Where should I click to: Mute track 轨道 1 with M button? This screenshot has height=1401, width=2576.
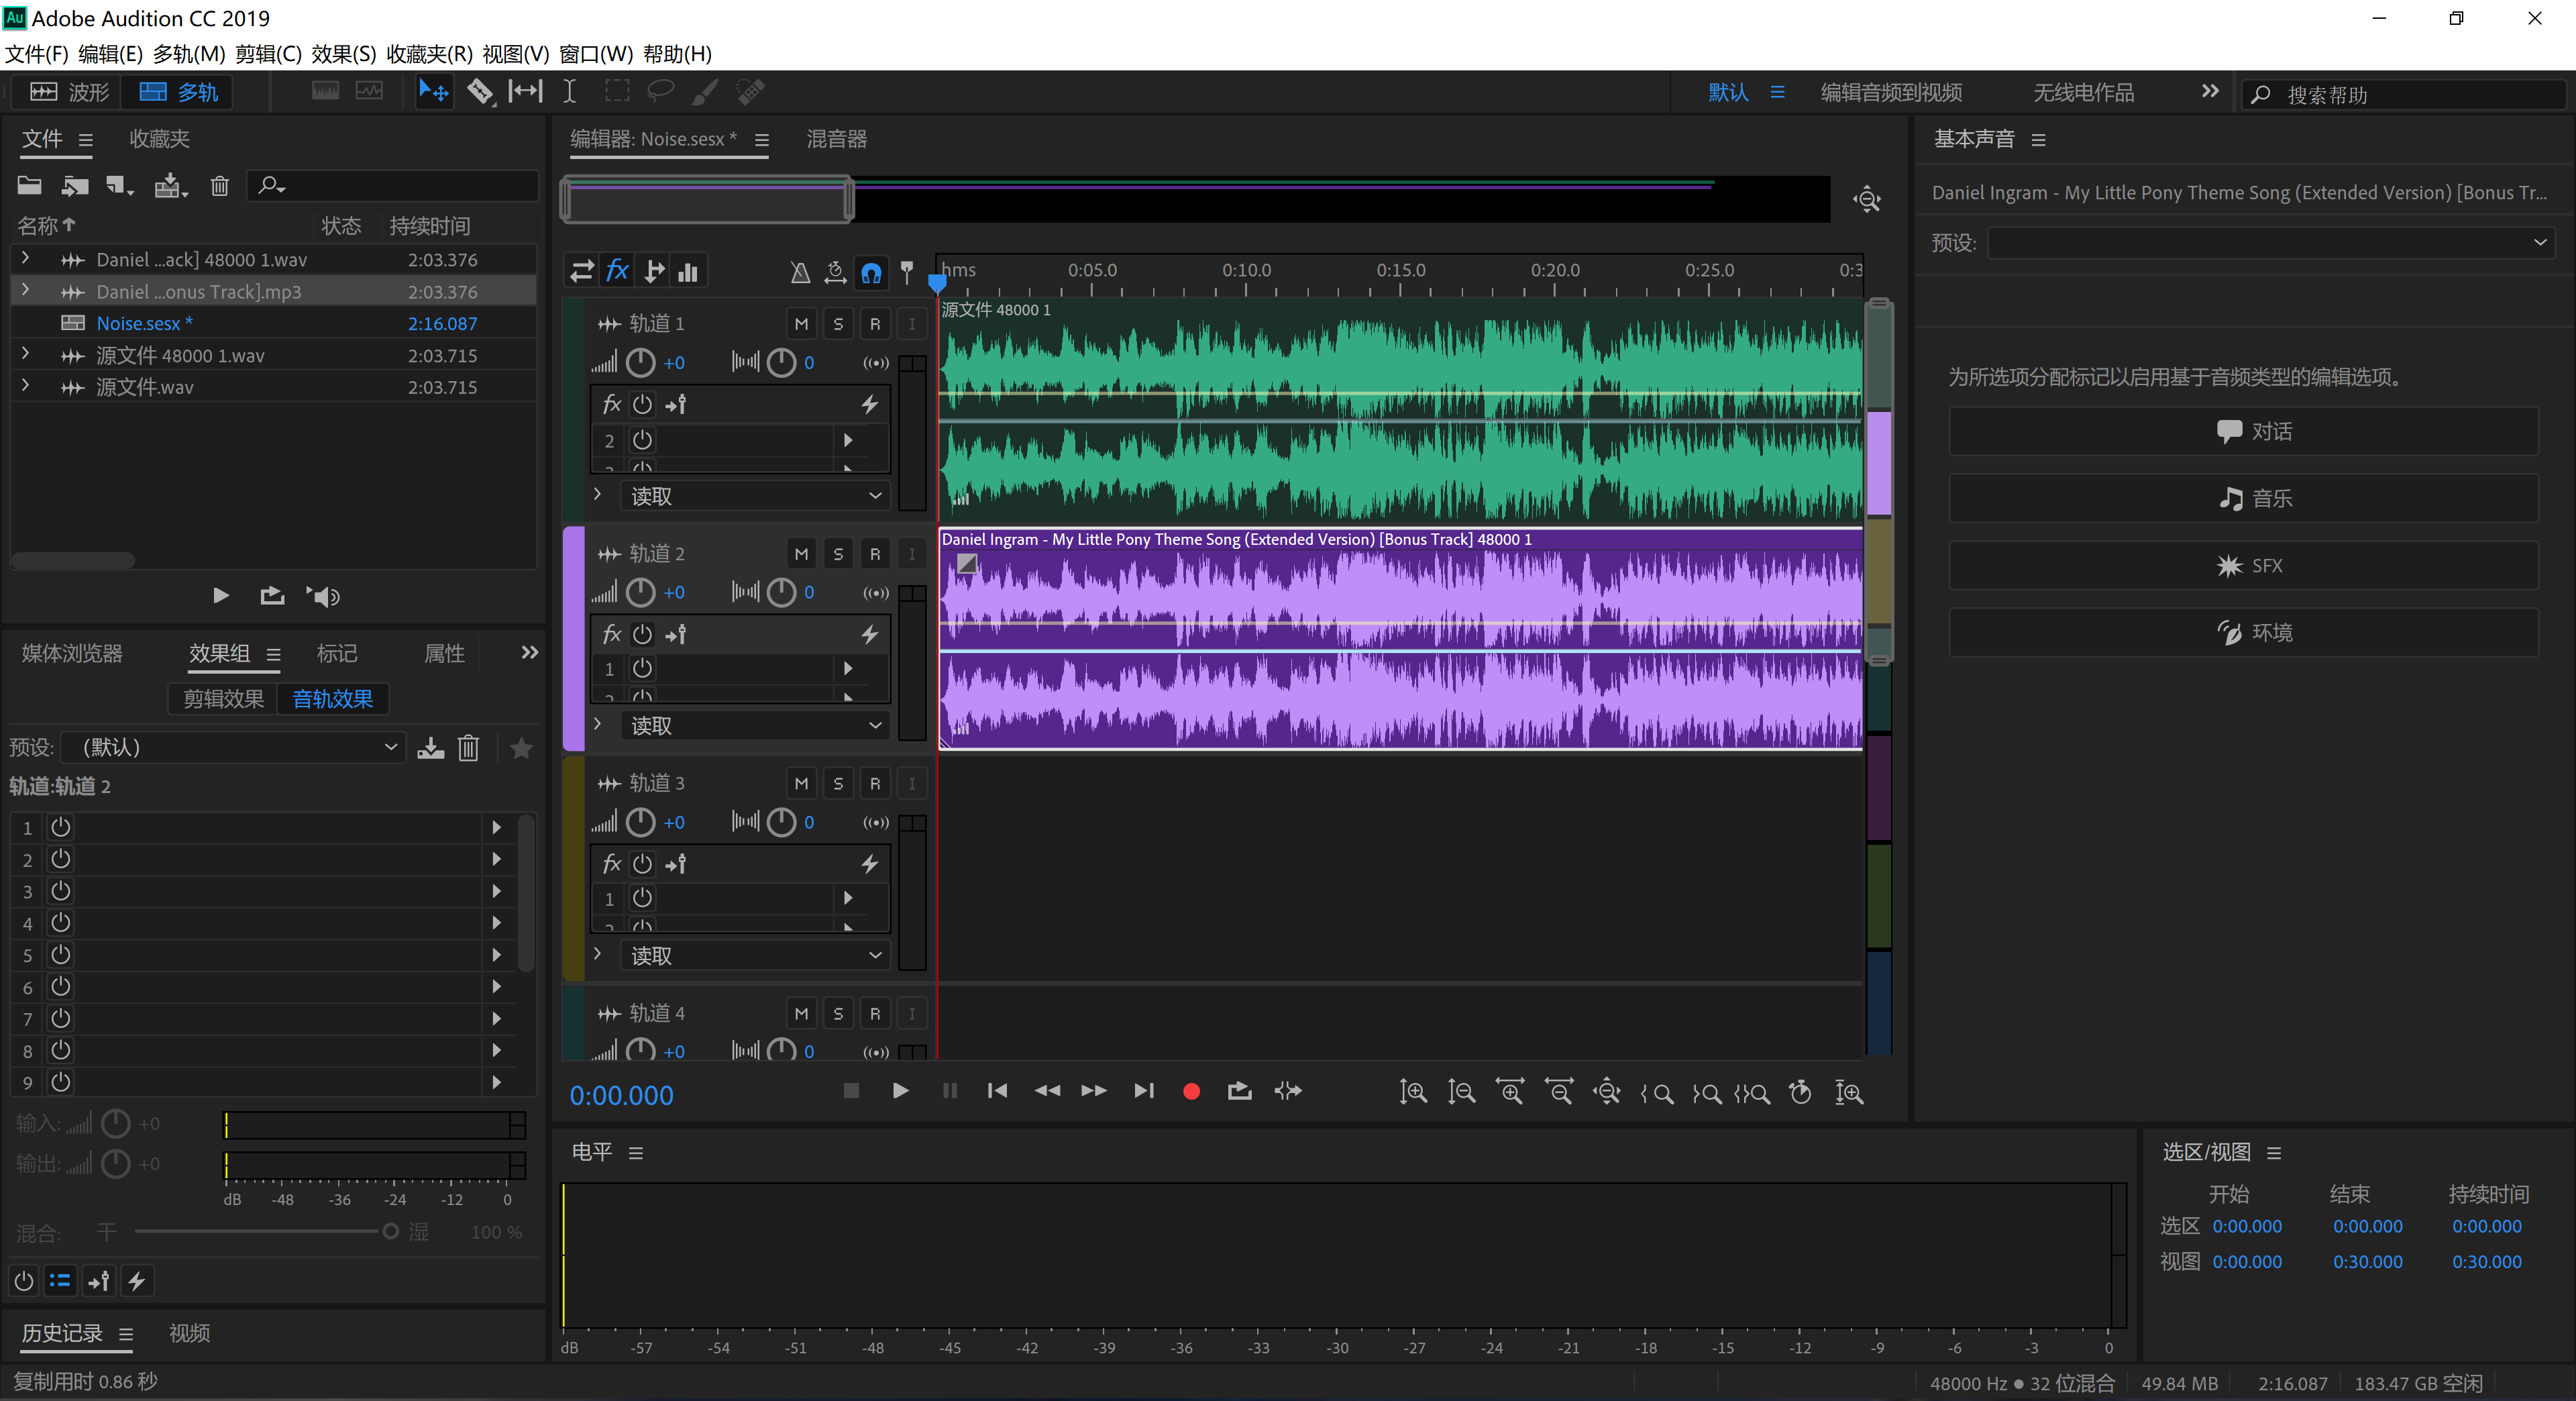pyautogui.click(x=801, y=324)
